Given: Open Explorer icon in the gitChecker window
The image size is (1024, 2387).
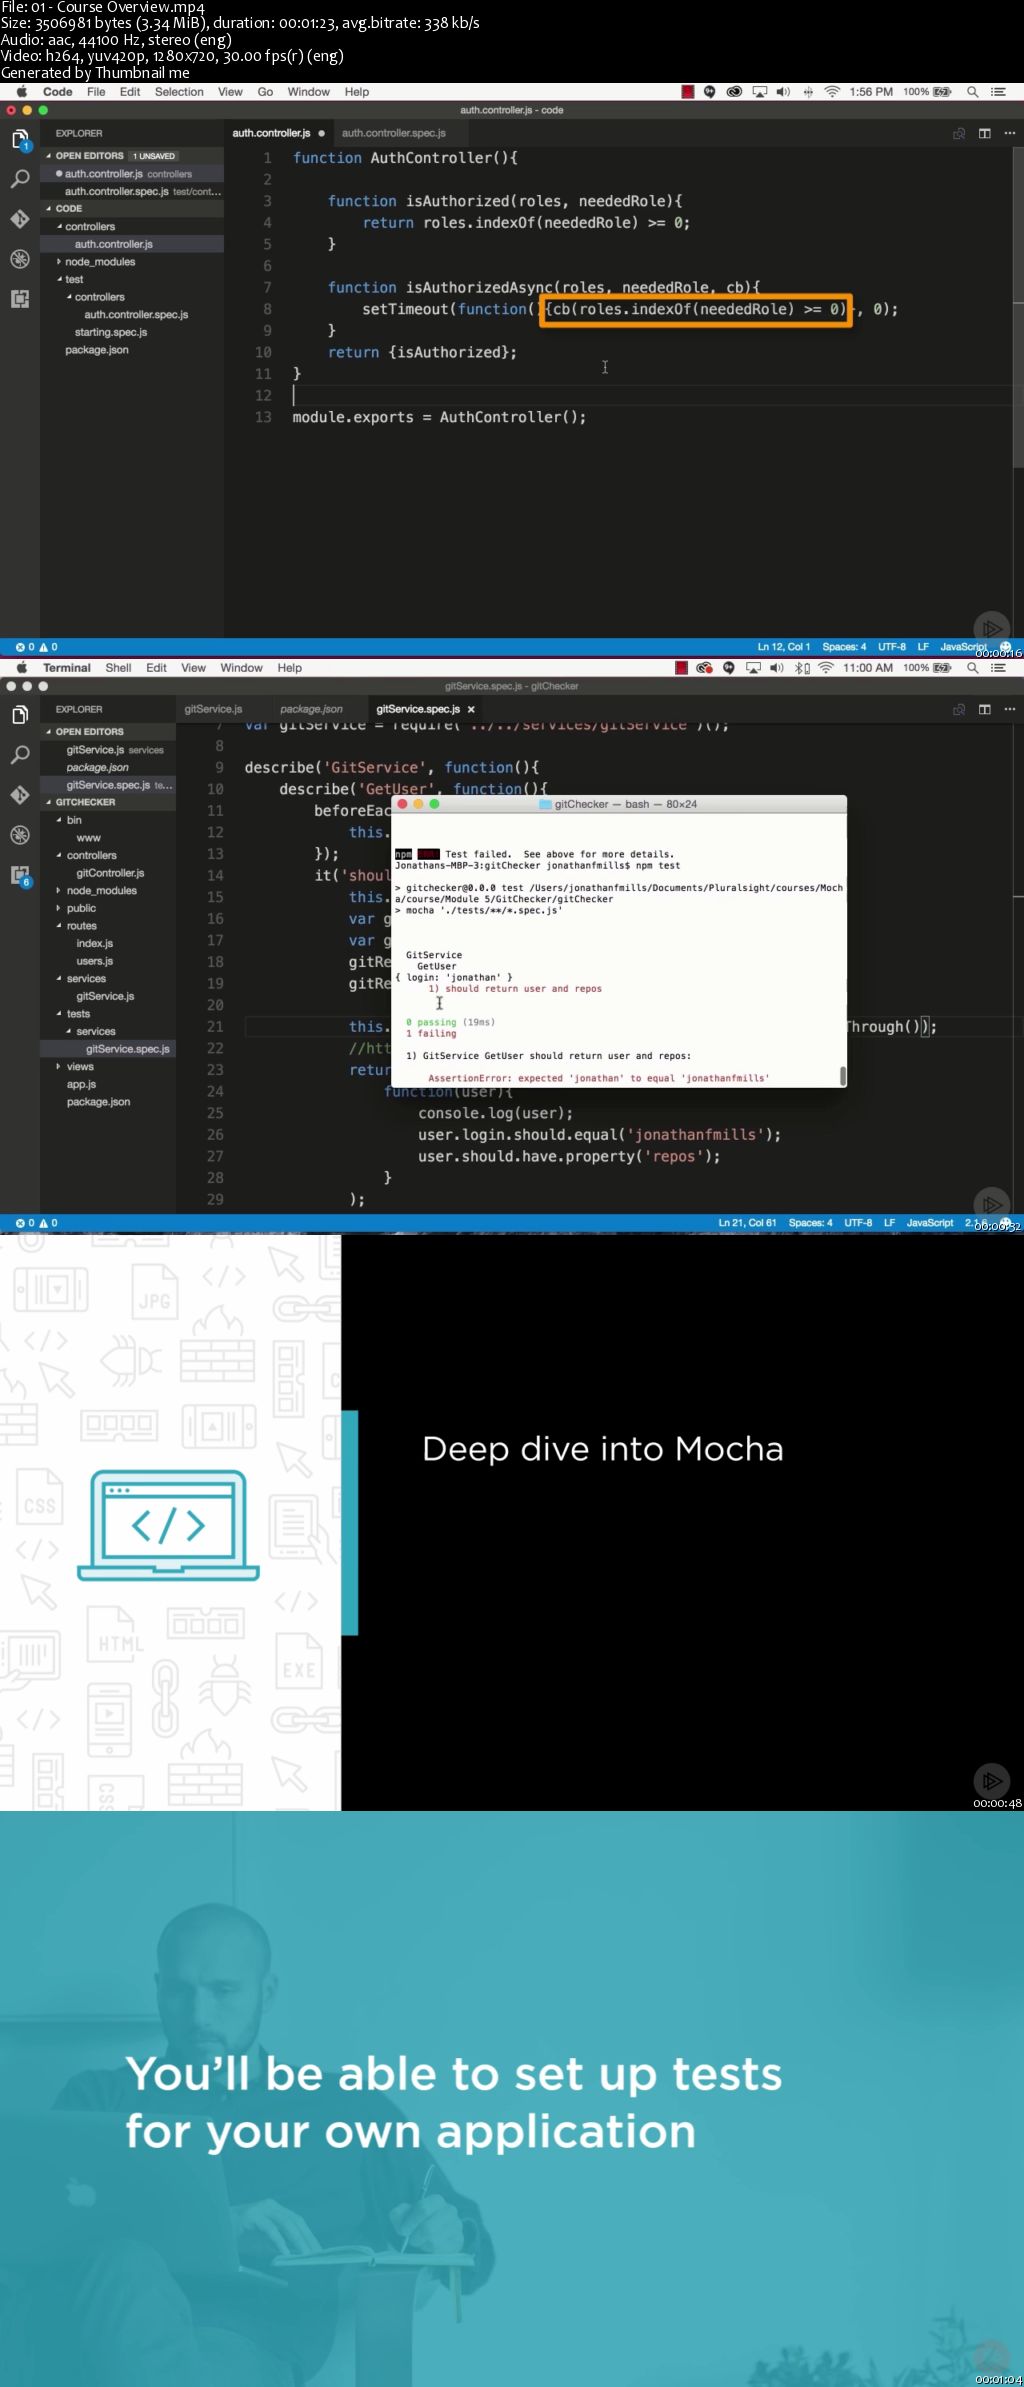Looking at the screenshot, I should pos(20,715).
